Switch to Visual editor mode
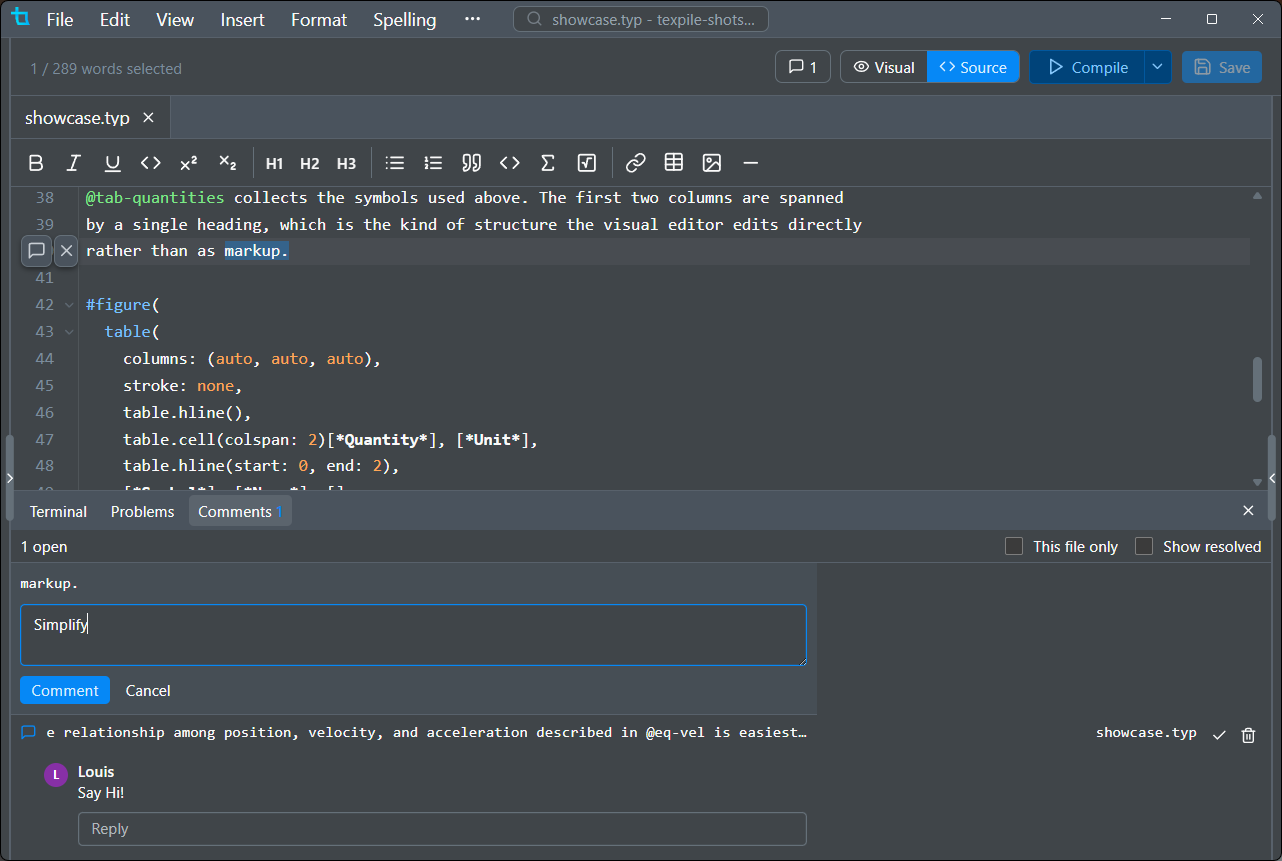This screenshot has width=1282, height=861. pos(884,67)
